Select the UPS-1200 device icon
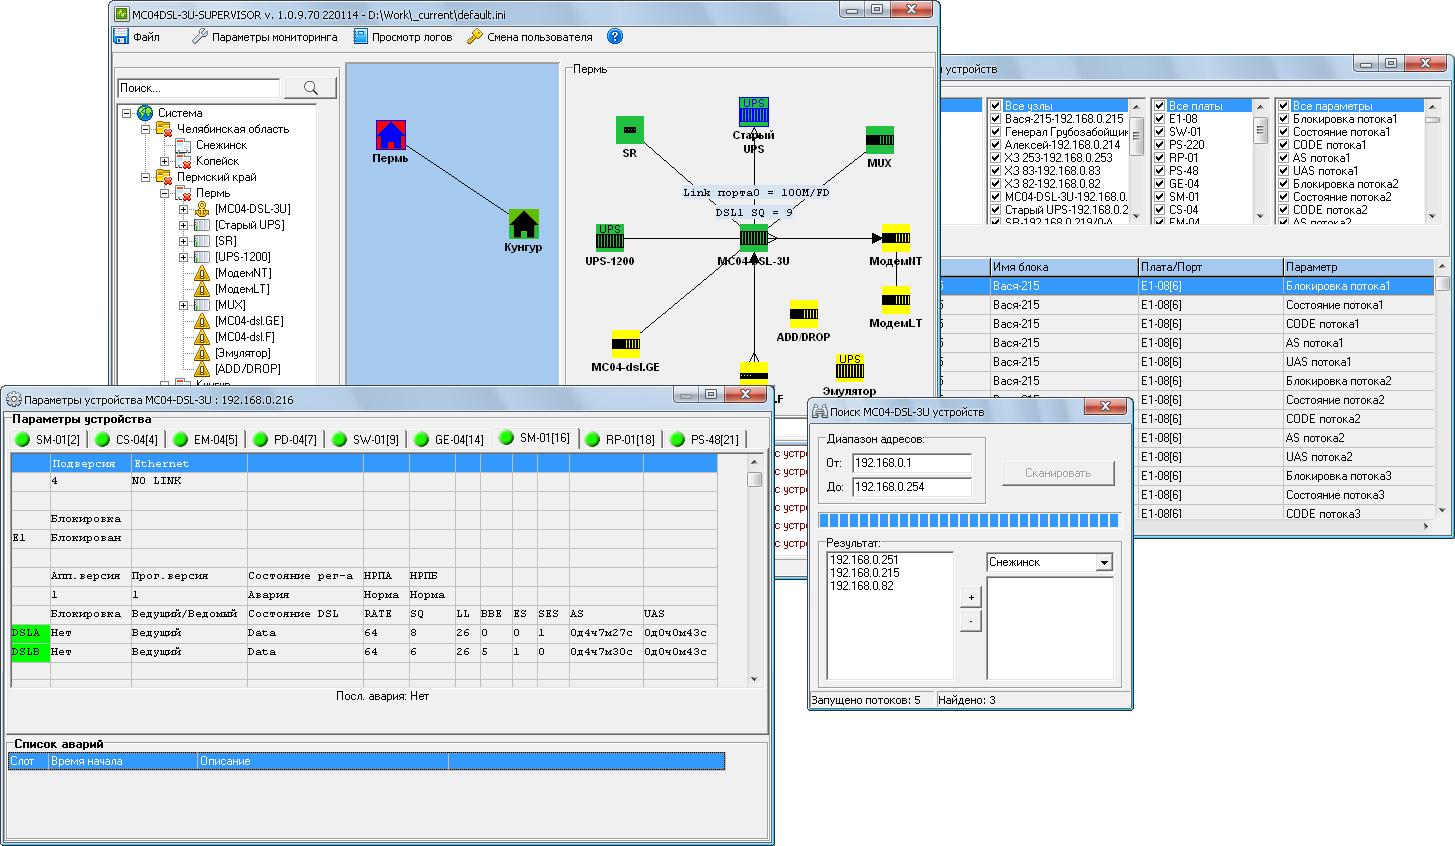This screenshot has height=846, width=1455. [609, 238]
